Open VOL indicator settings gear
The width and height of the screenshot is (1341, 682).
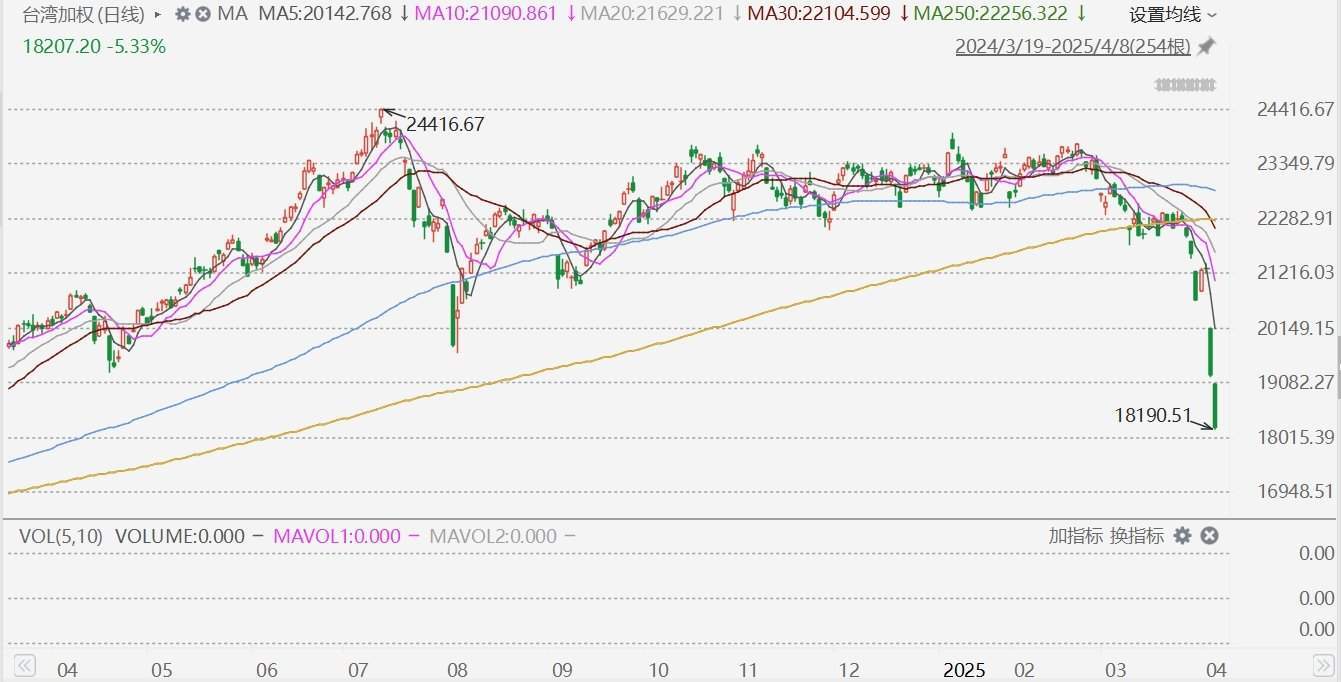point(1182,536)
